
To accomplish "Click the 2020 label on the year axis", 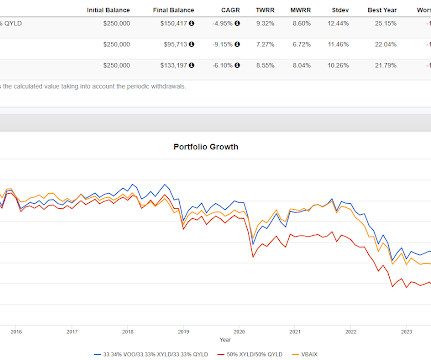I will coord(239,332).
